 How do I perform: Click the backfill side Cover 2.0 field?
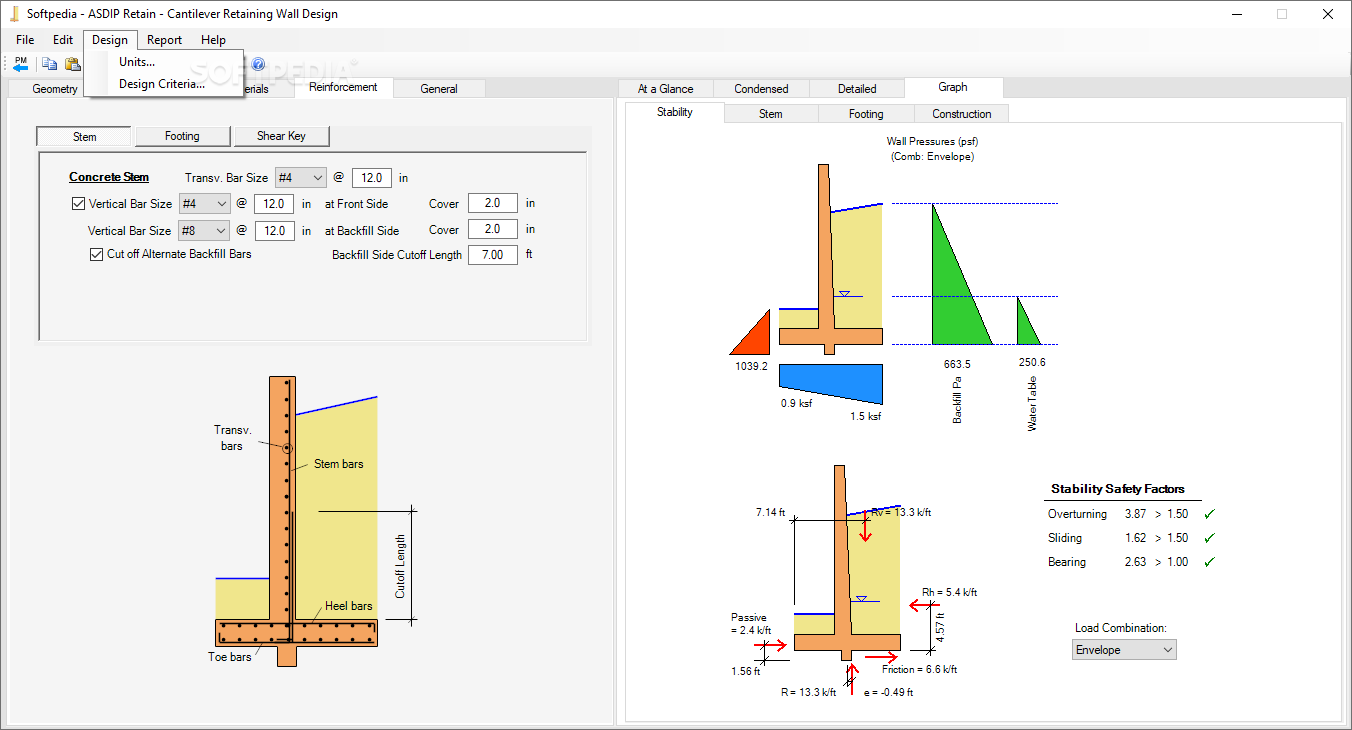tap(493, 230)
